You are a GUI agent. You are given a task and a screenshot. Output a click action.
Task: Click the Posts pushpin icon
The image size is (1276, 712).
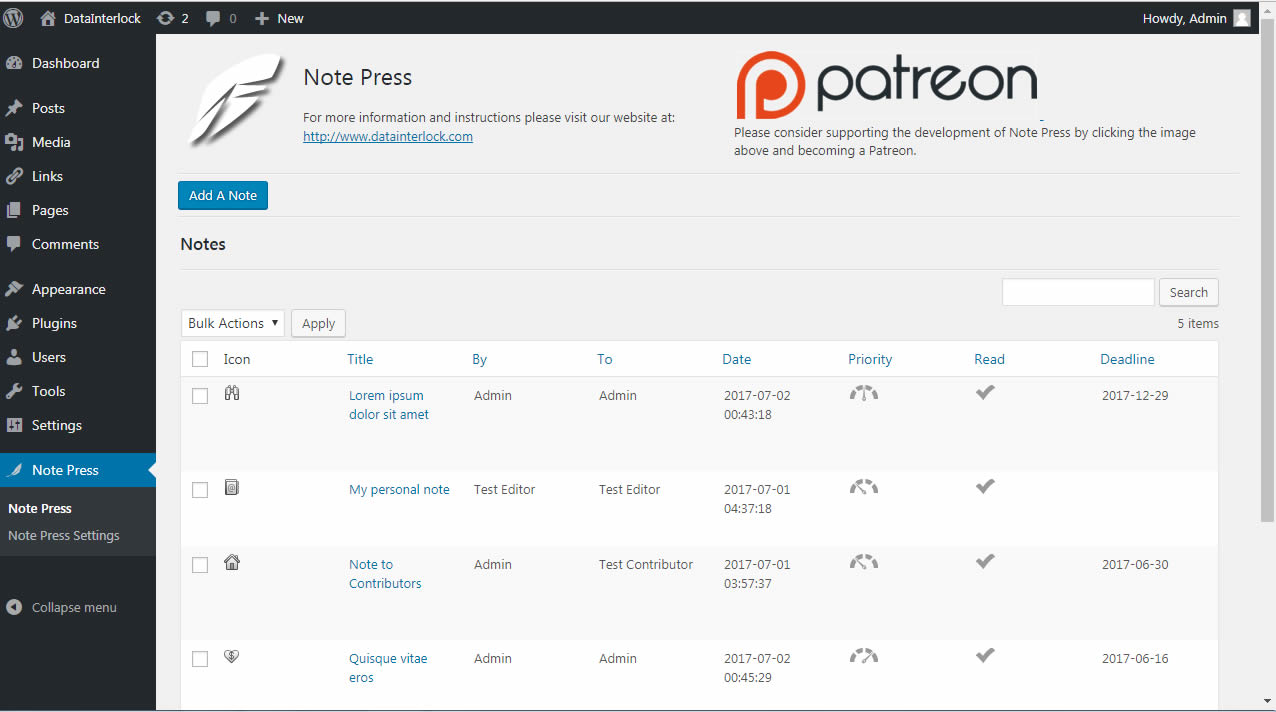click(14, 108)
